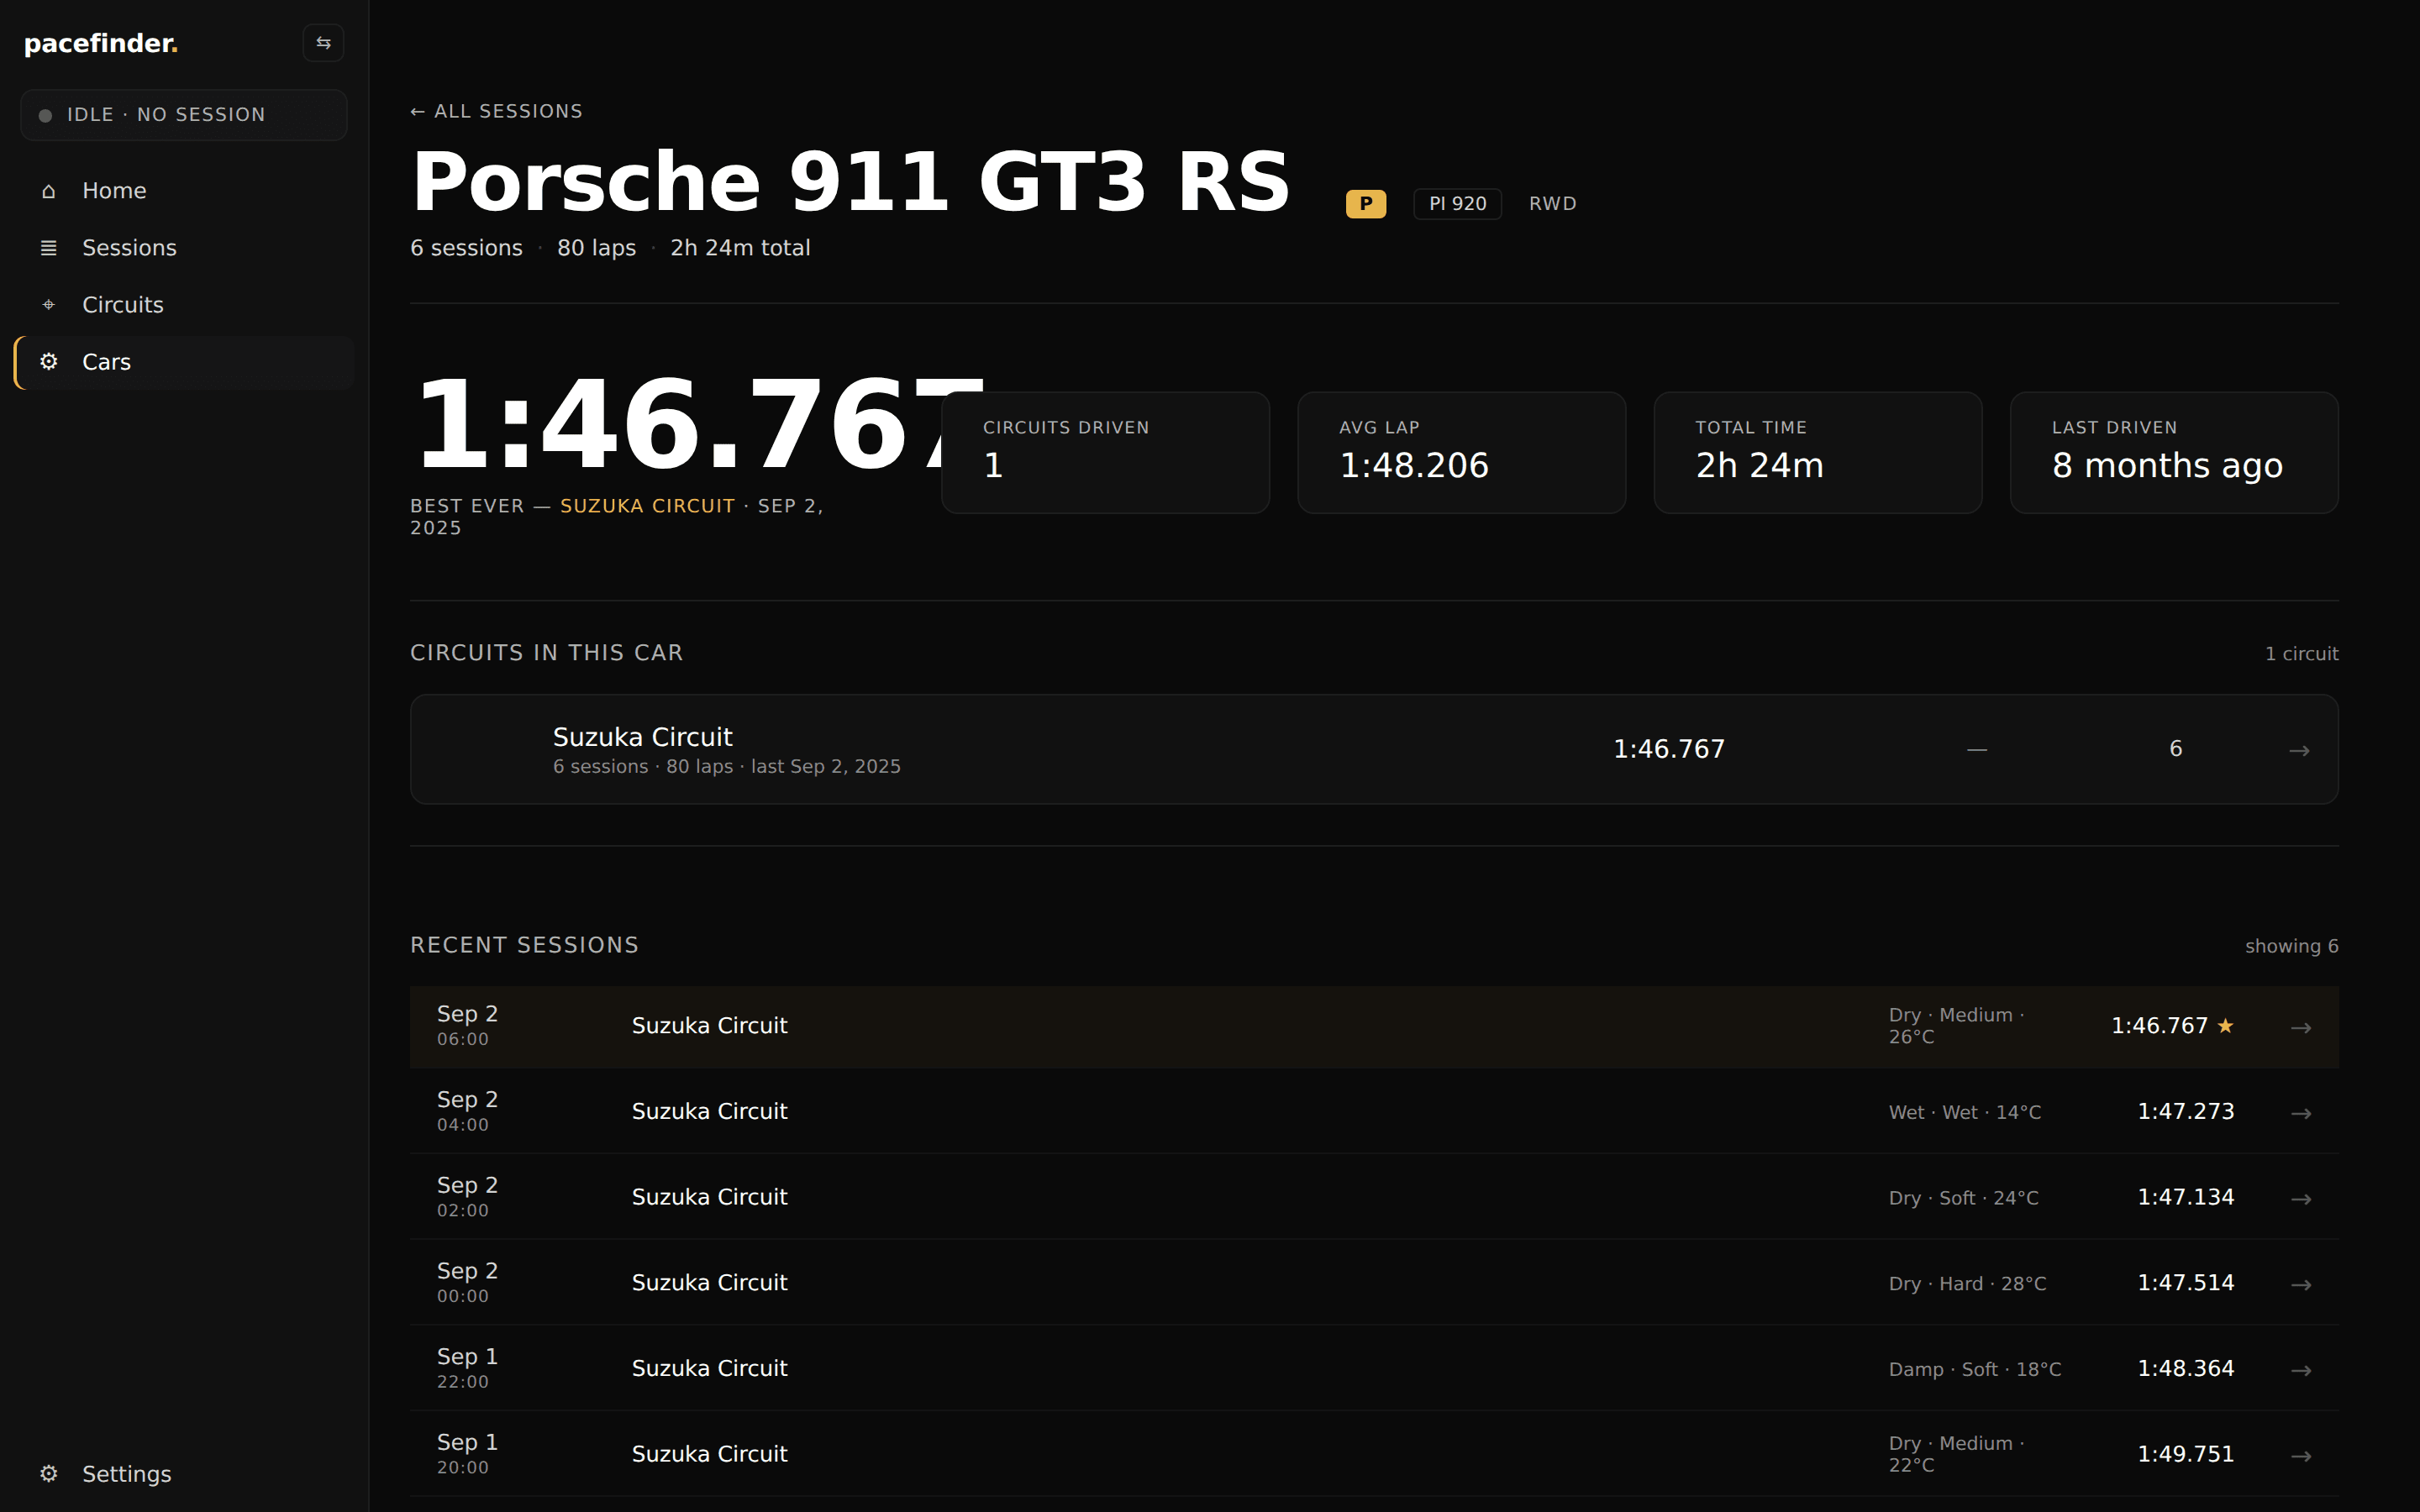The image size is (2420, 1512).
Task: Click 'Dry · Medium · 22°C' conditions
Action: (1956, 1454)
